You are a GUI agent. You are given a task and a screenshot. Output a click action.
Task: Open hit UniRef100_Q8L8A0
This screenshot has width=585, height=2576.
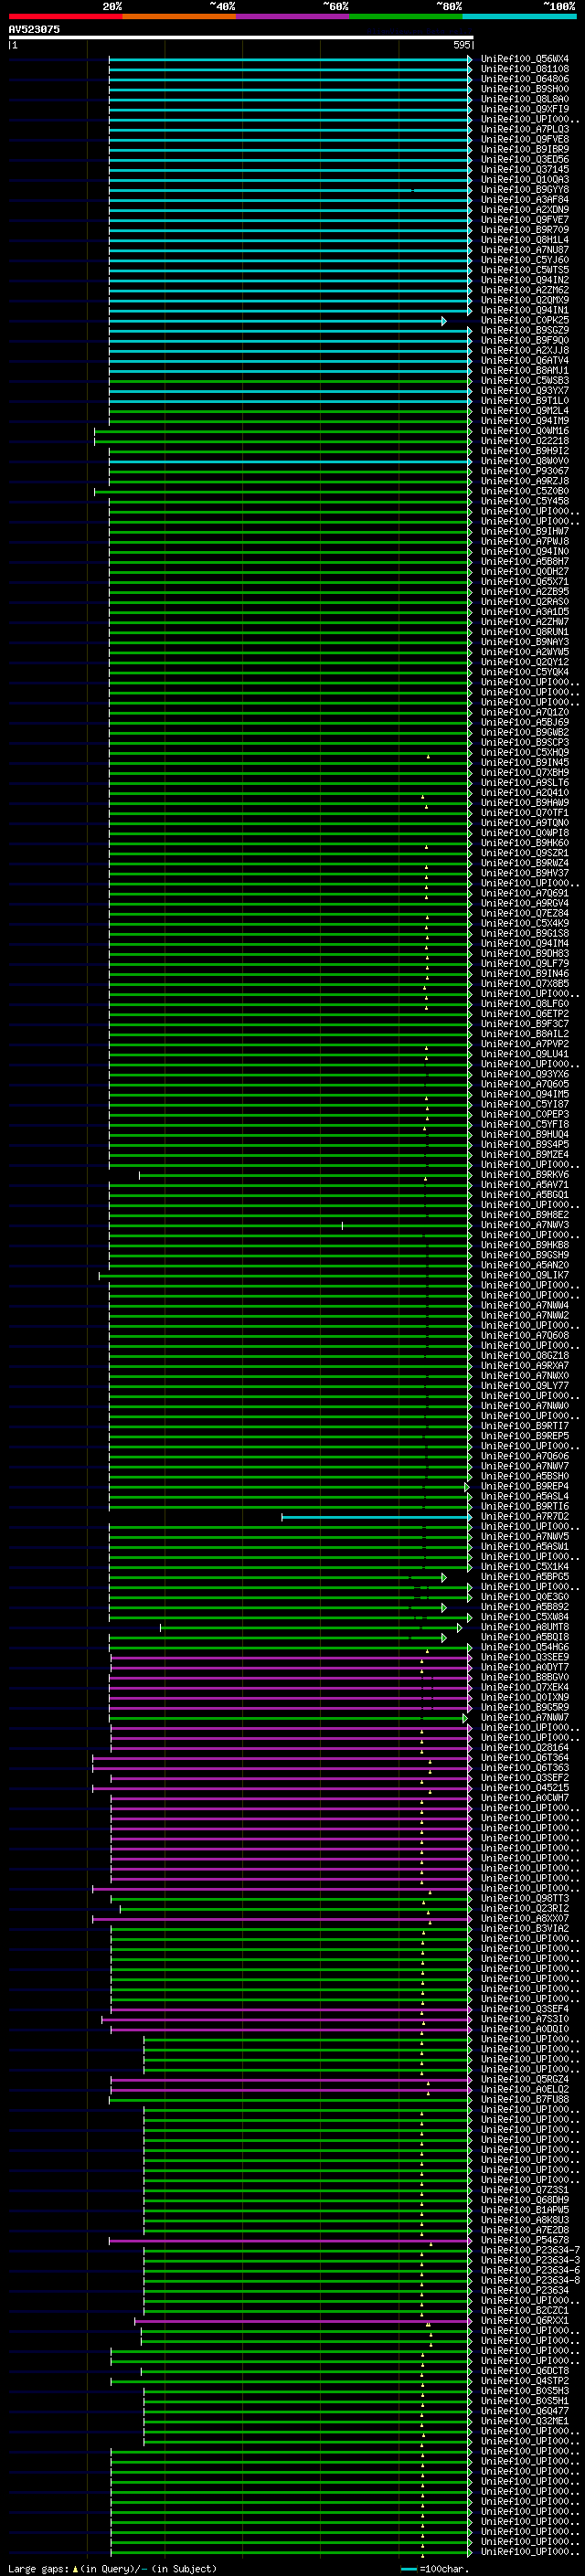pyautogui.click(x=525, y=99)
